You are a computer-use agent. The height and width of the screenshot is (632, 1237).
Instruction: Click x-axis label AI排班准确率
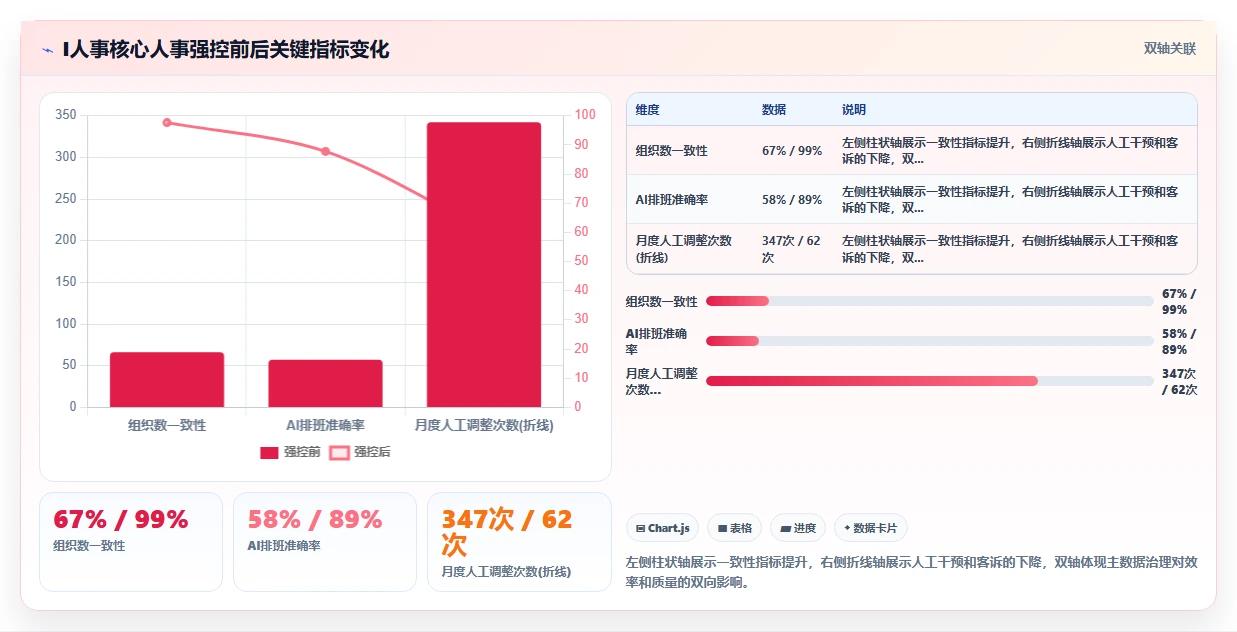click(x=325, y=425)
